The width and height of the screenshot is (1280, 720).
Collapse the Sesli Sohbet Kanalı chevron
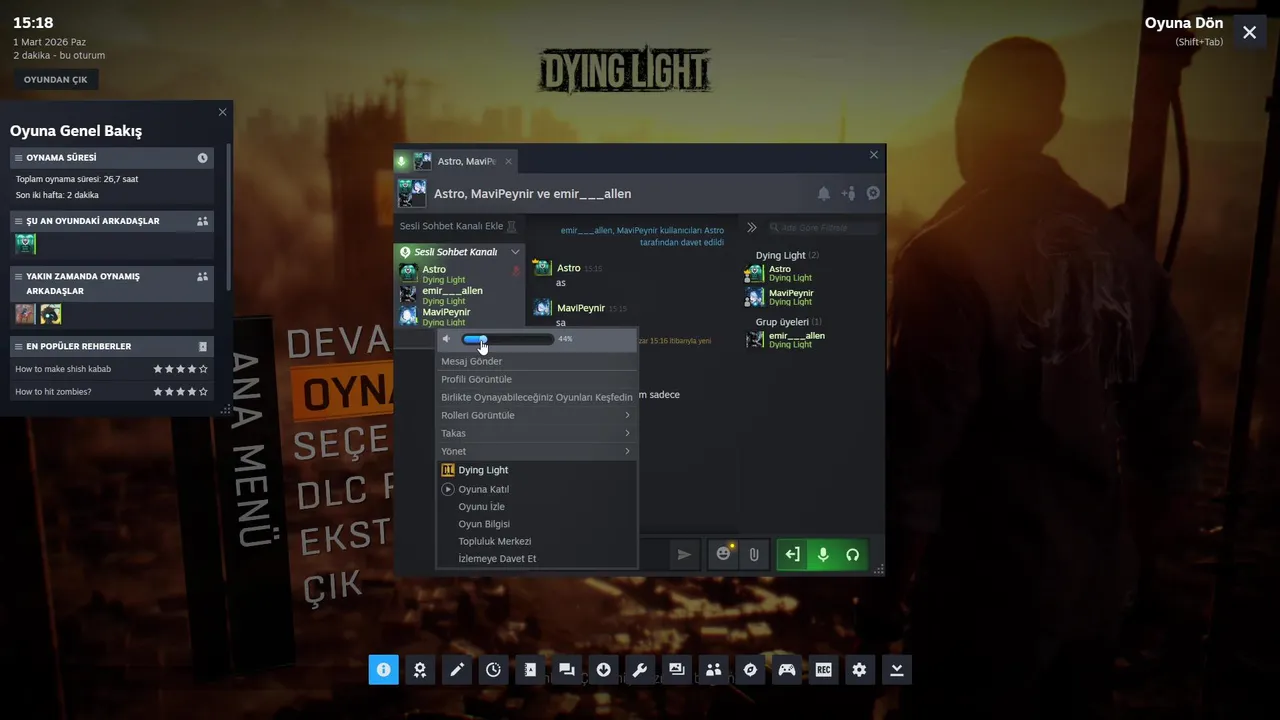pyautogui.click(x=515, y=252)
